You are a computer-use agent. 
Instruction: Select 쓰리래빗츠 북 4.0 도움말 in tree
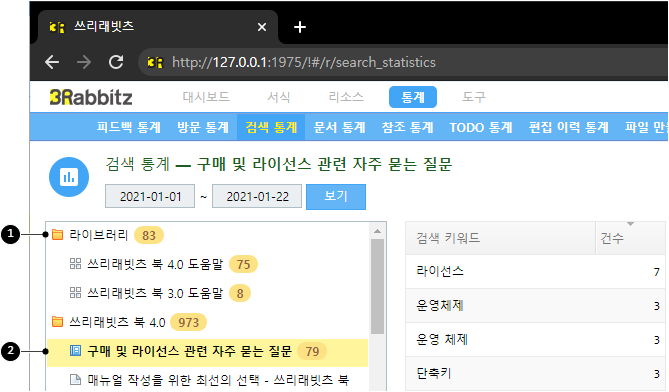pyautogui.click(x=155, y=264)
